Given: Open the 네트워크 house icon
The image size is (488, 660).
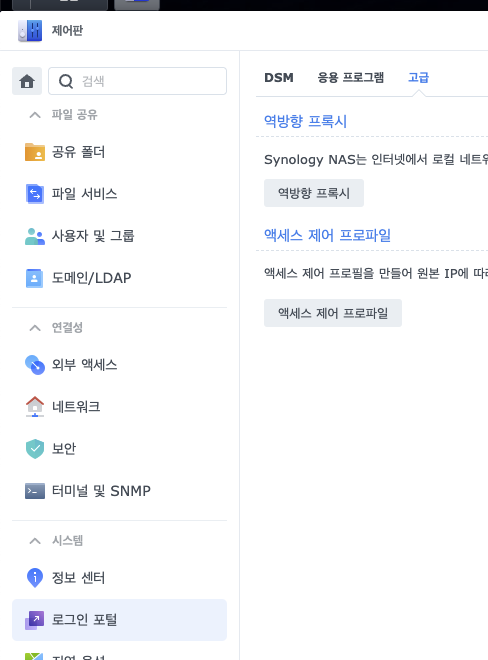Looking at the screenshot, I should [x=35, y=407].
